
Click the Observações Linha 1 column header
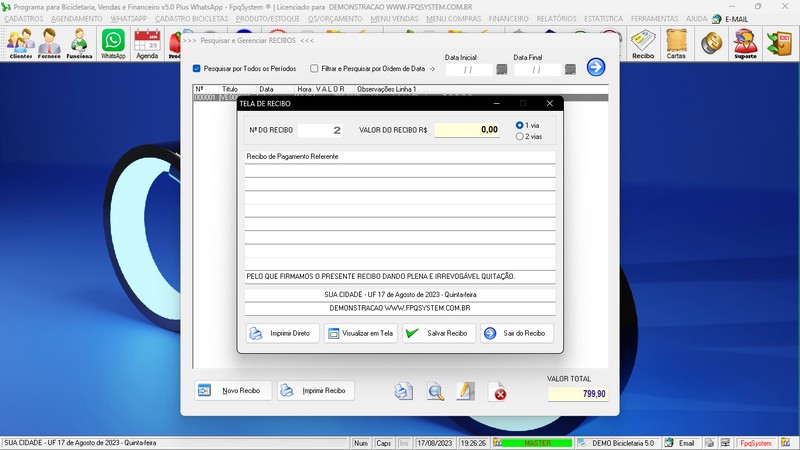pyautogui.click(x=387, y=89)
